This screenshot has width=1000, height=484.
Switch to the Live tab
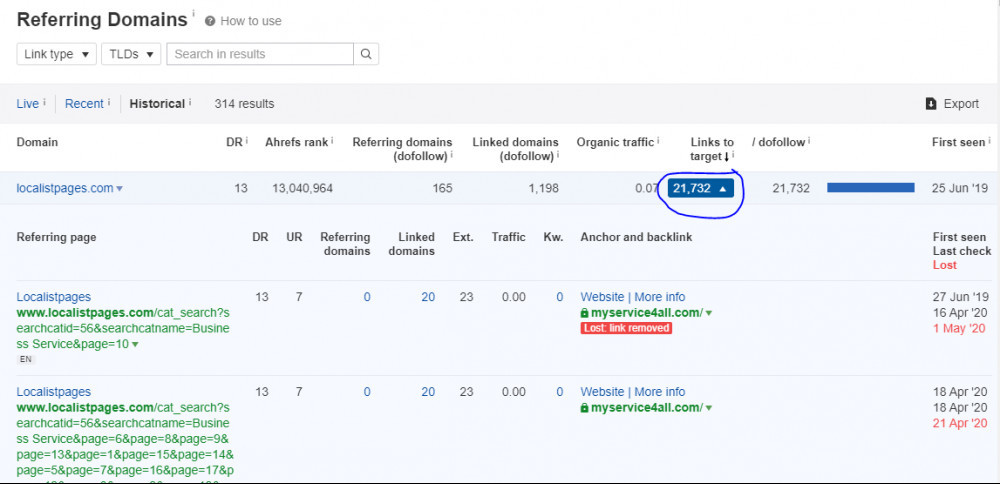(x=27, y=103)
